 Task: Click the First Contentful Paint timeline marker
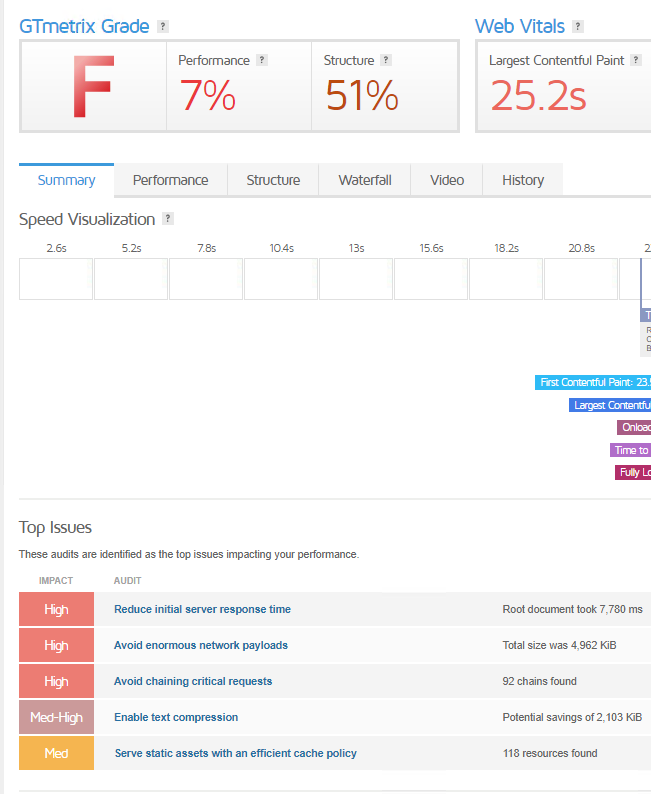593,382
